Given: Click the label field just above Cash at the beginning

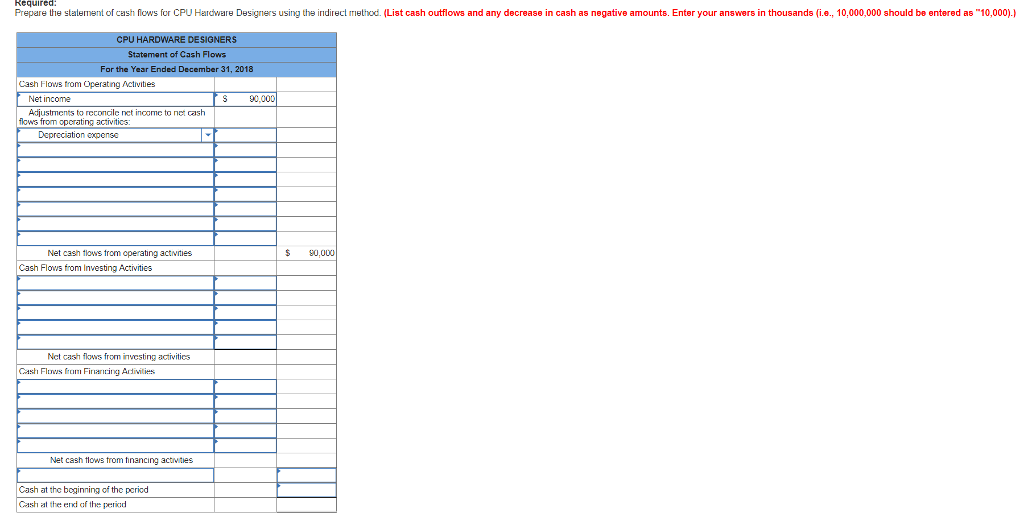Looking at the screenshot, I should point(116,475).
